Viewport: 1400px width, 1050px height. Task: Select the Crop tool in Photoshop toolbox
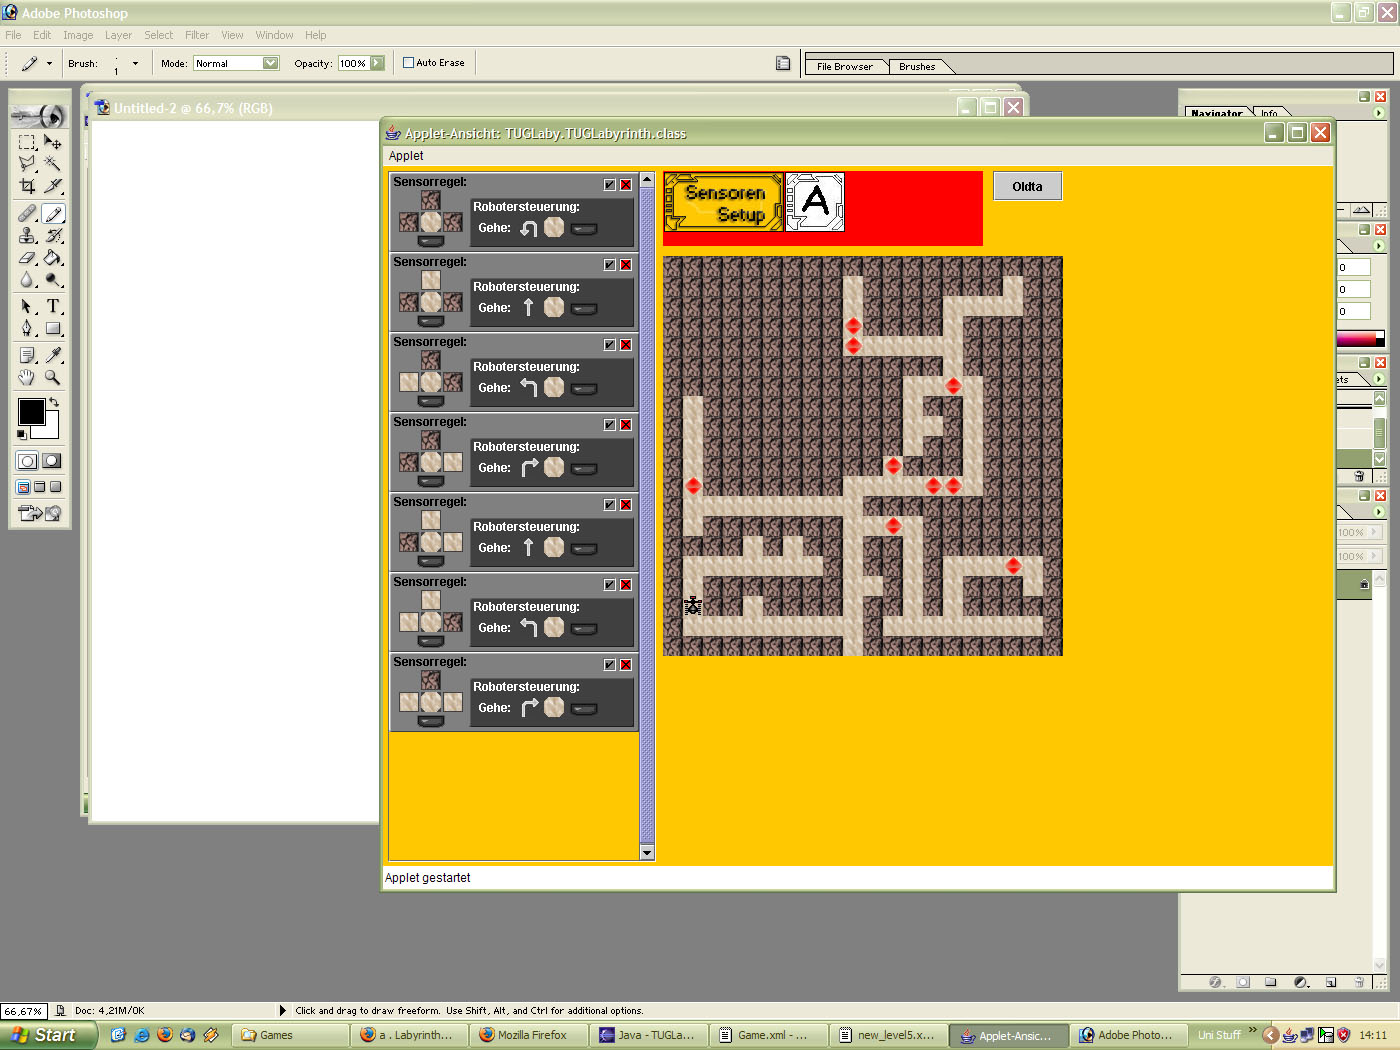pos(27,186)
